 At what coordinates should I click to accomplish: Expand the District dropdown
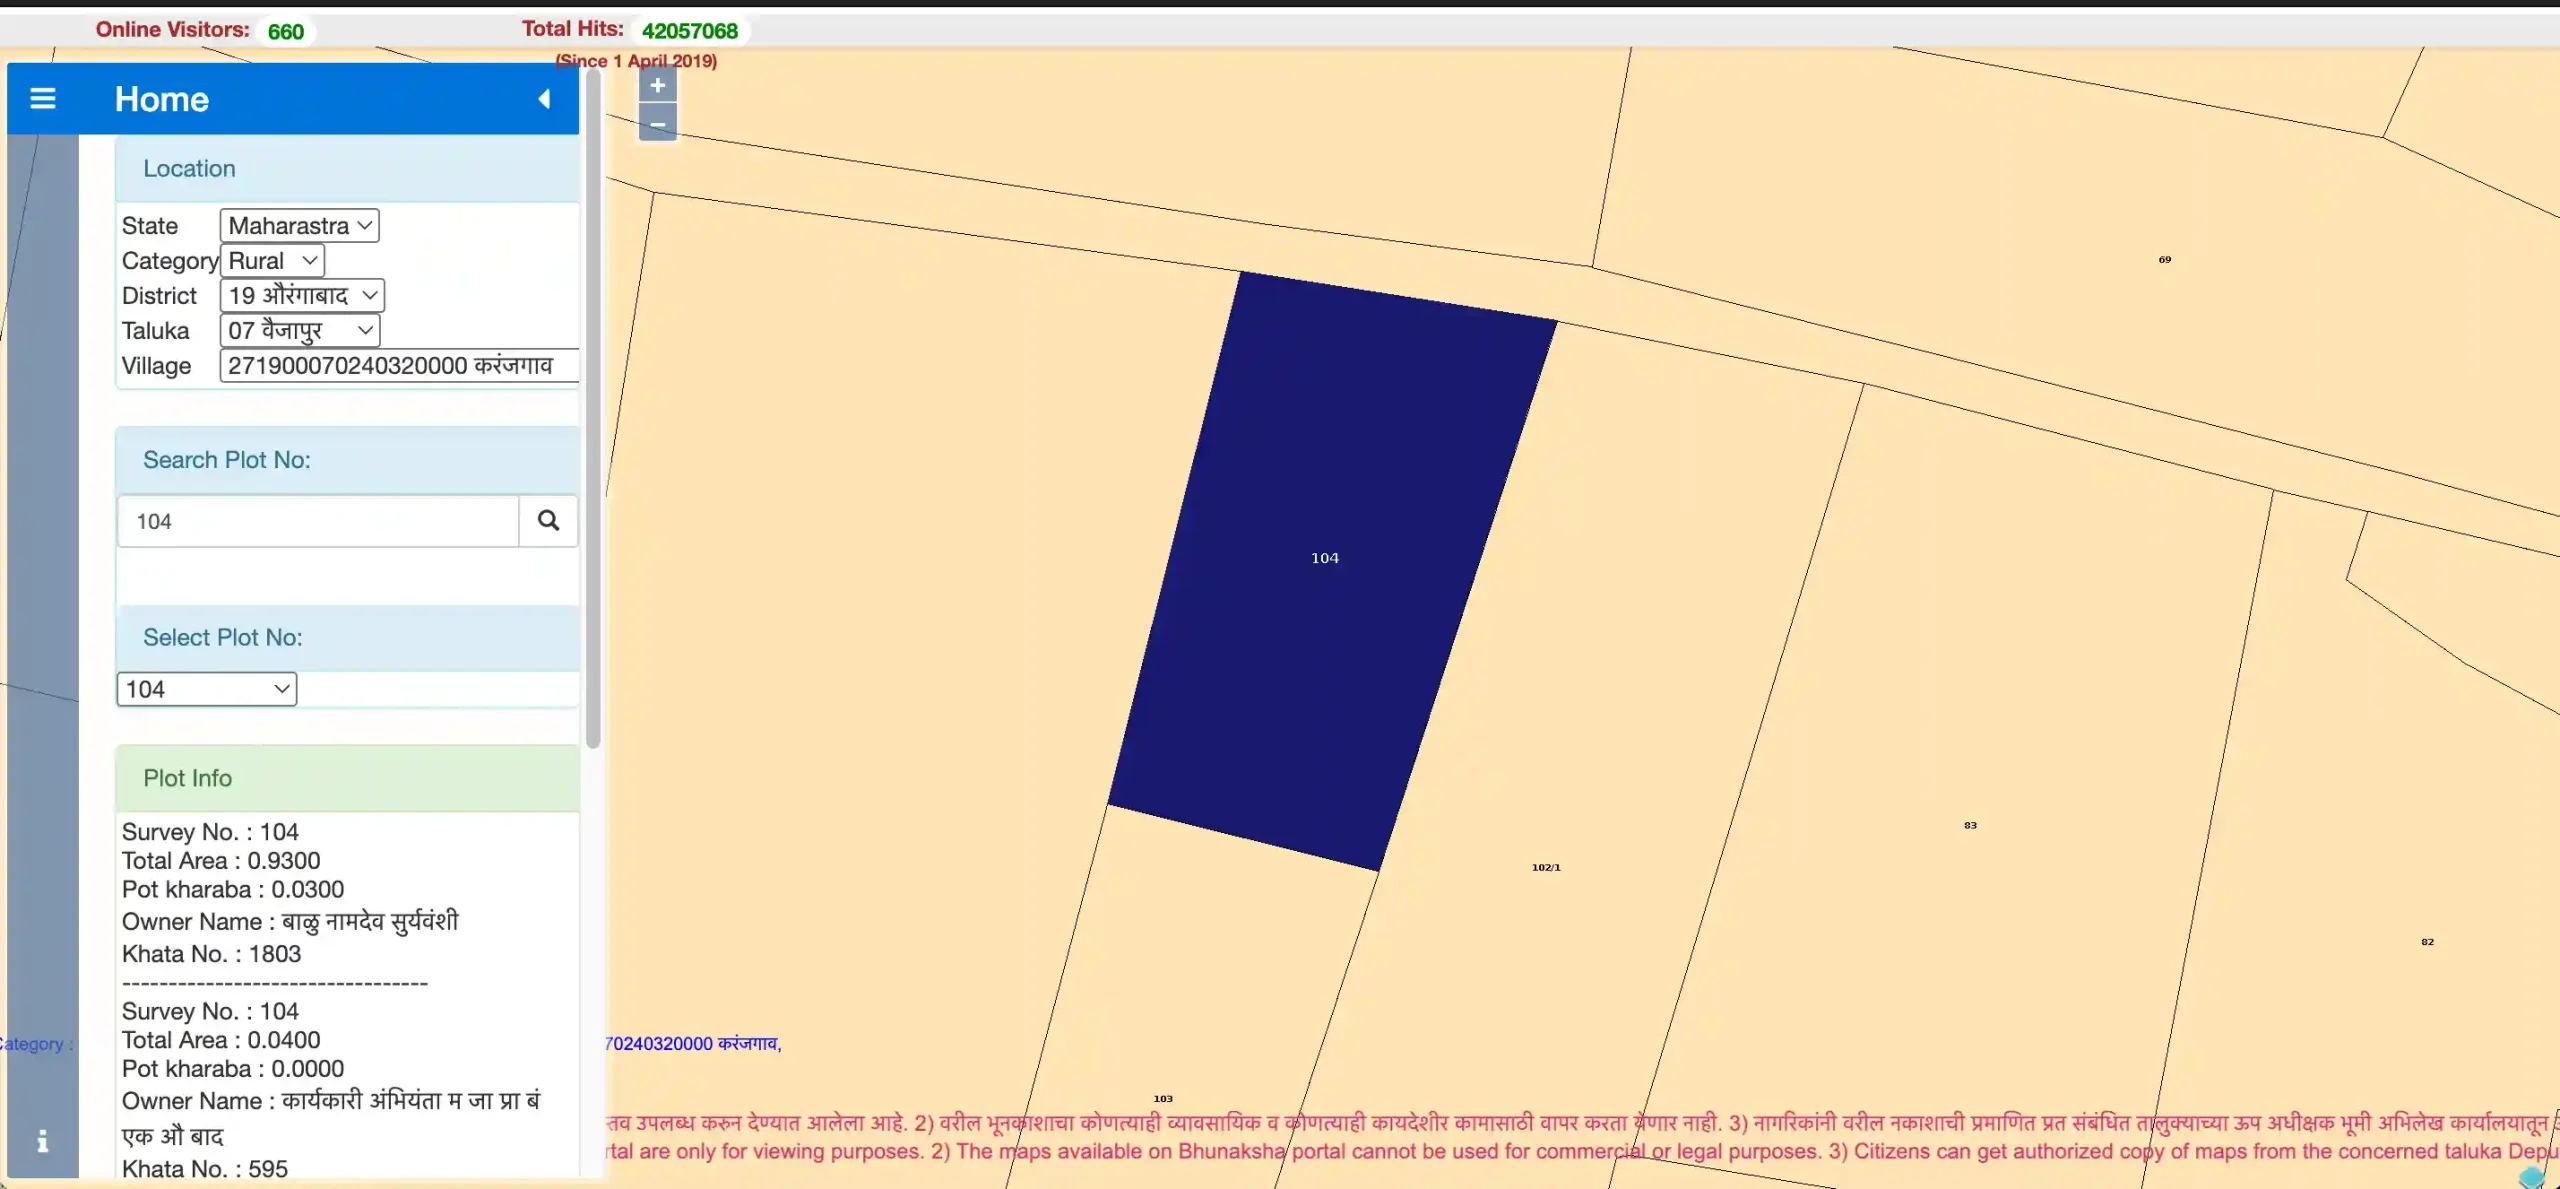(x=302, y=295)
